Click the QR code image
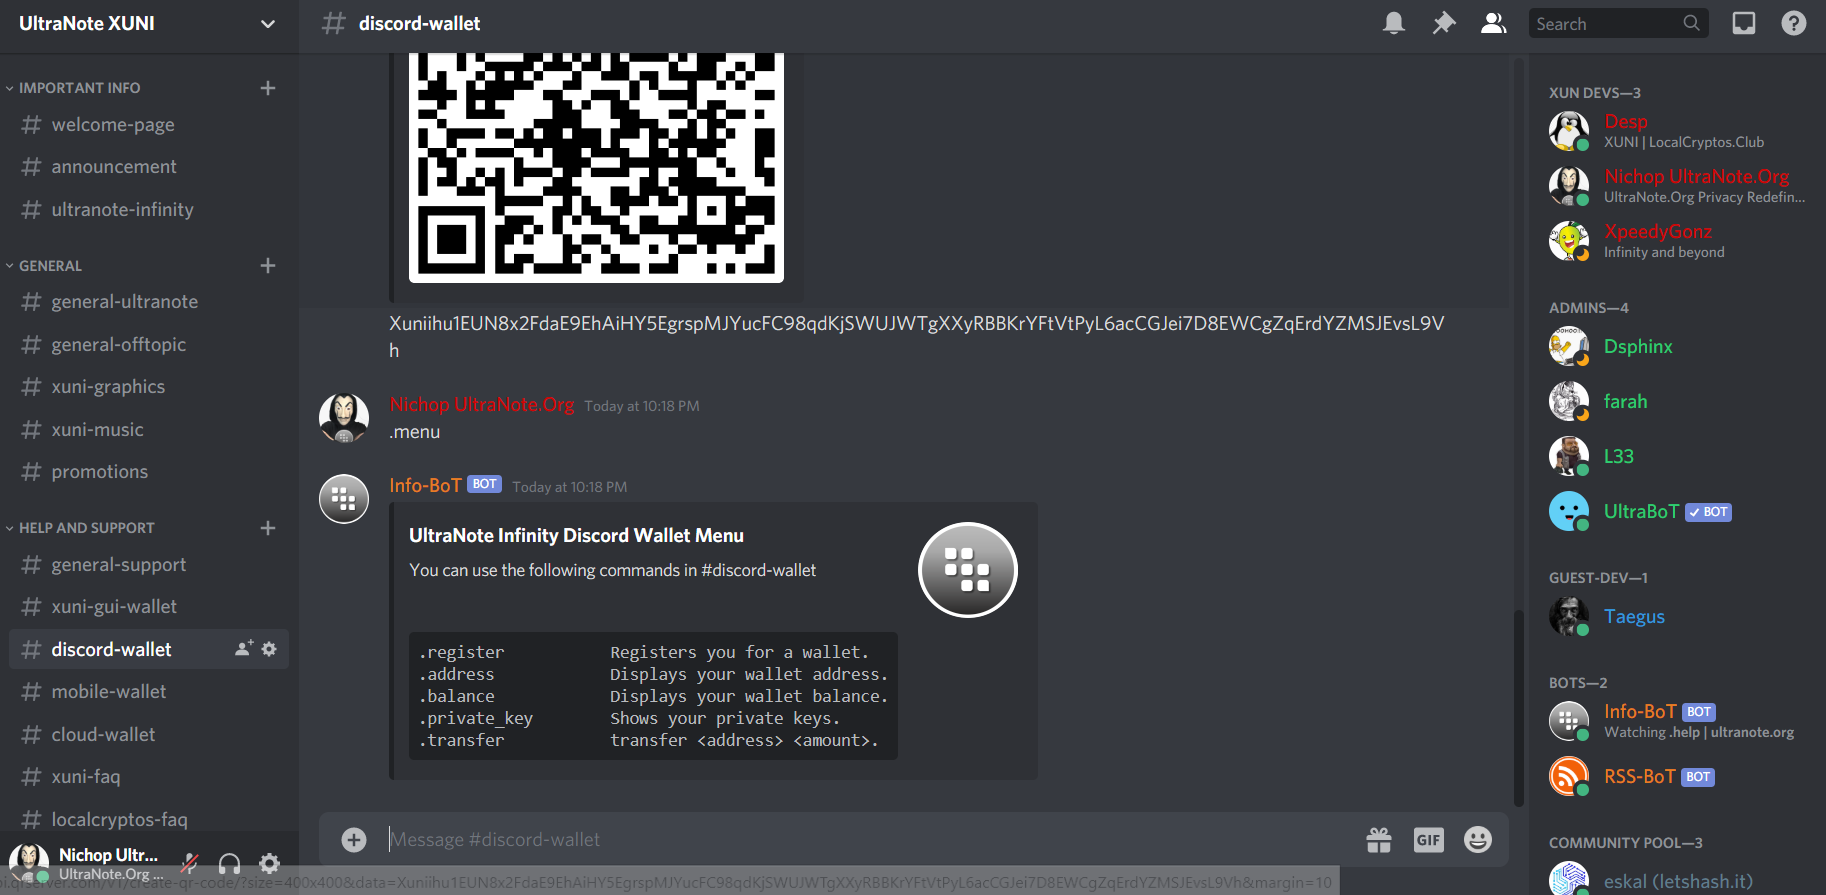Viewport: 1826px width, 895px height. tap(596, 168)
